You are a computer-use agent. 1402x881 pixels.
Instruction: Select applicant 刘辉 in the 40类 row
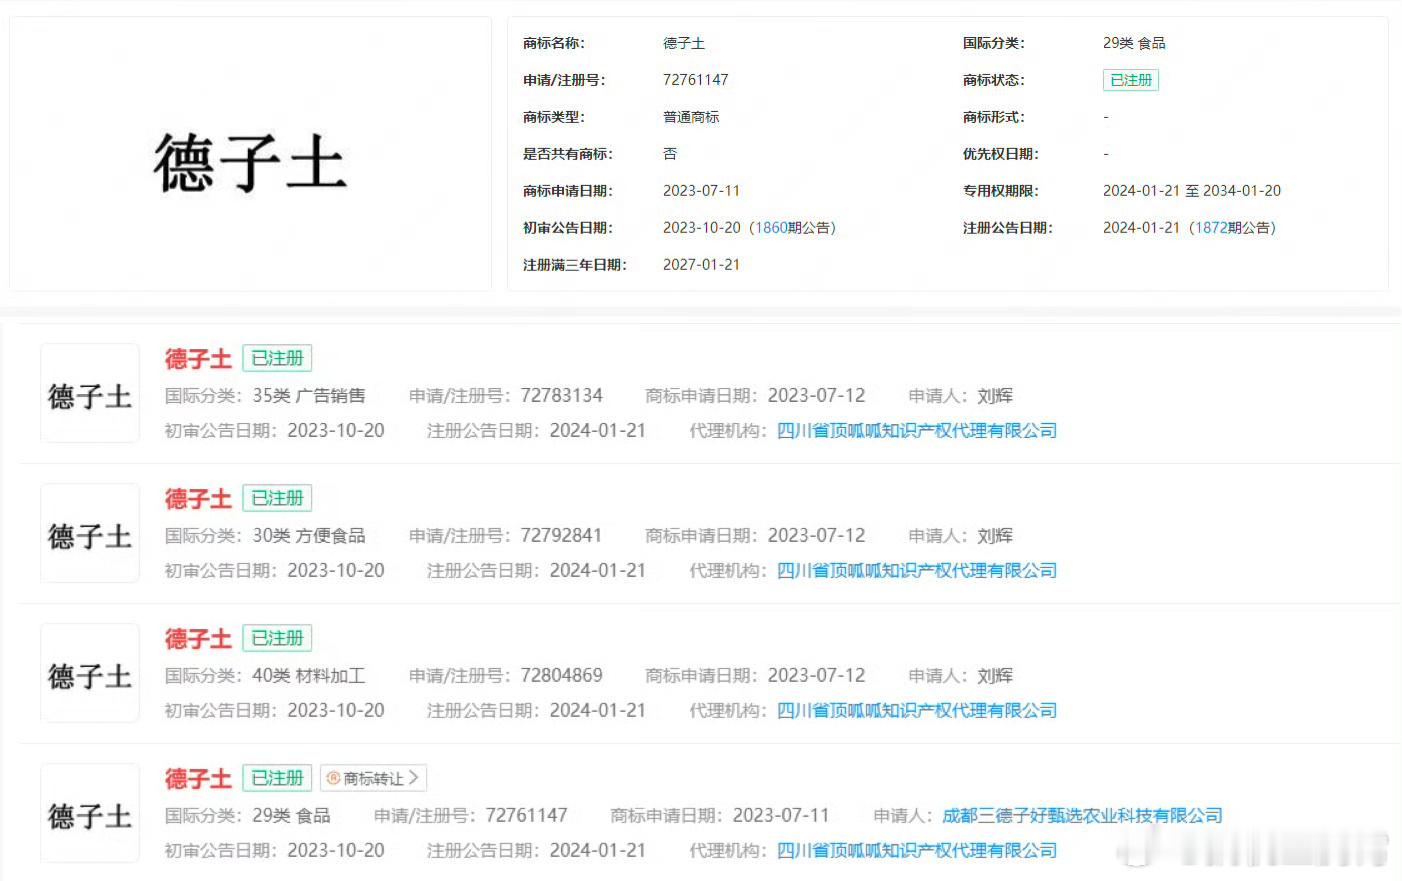[995, 676]
